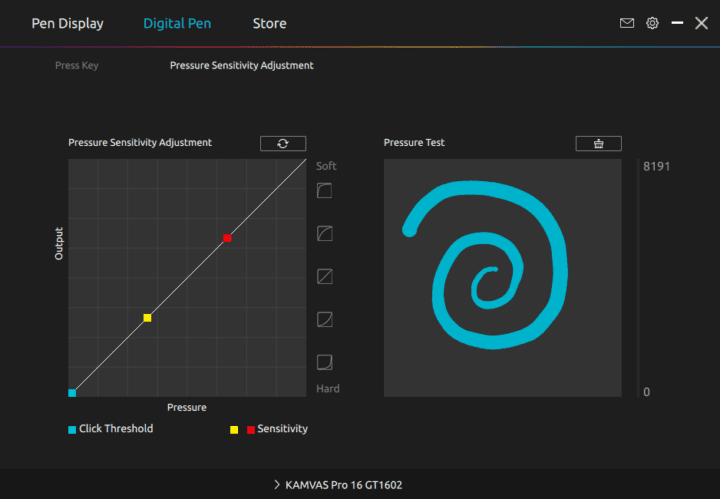Reset the pressure sensitivity curve
This screenshot has width=720, height=499.
pos(283,143)
